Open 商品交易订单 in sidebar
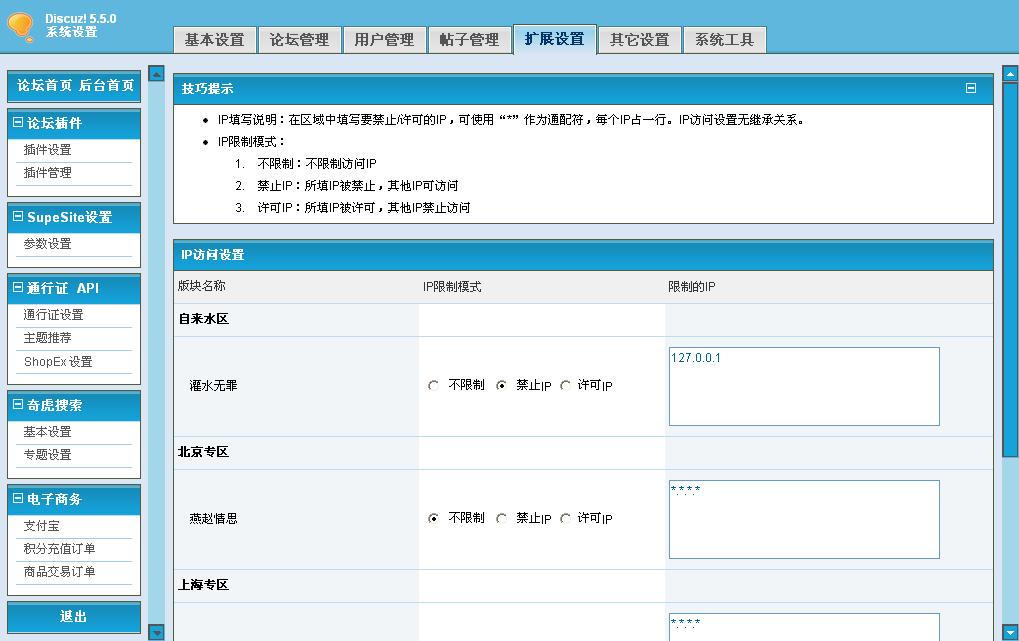Image resolution: width=1019 pixels, height=641 pixels. pos(59,571)
